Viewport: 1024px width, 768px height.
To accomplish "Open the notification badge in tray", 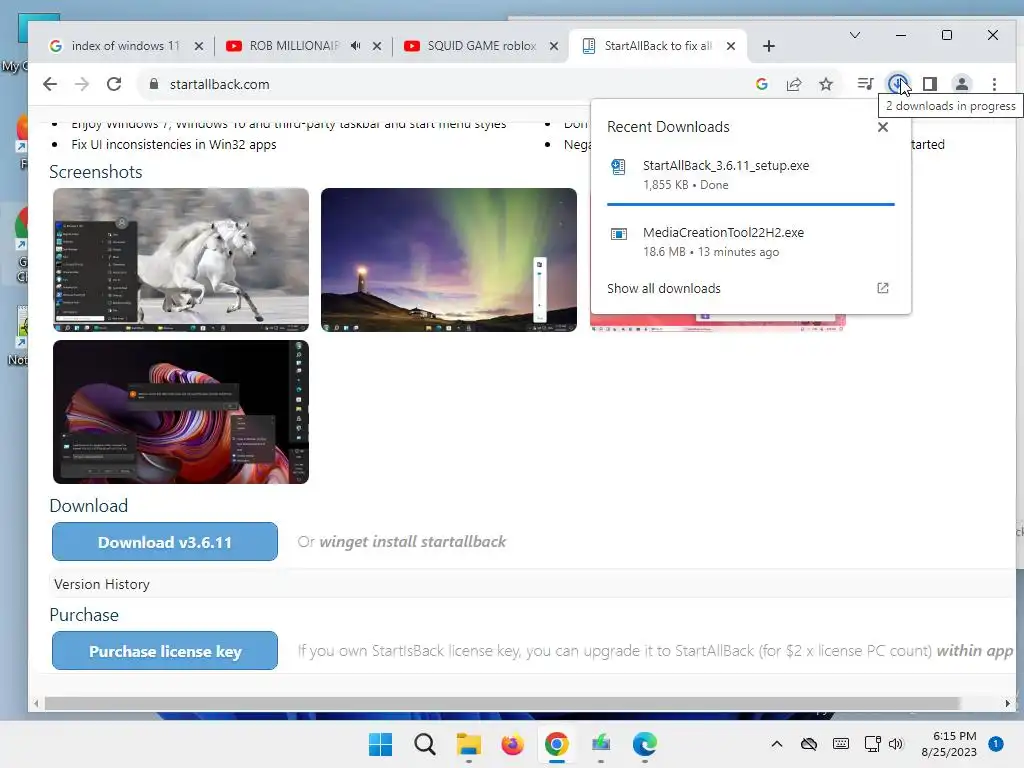I will pyautogui.click(x=995, y=744).
